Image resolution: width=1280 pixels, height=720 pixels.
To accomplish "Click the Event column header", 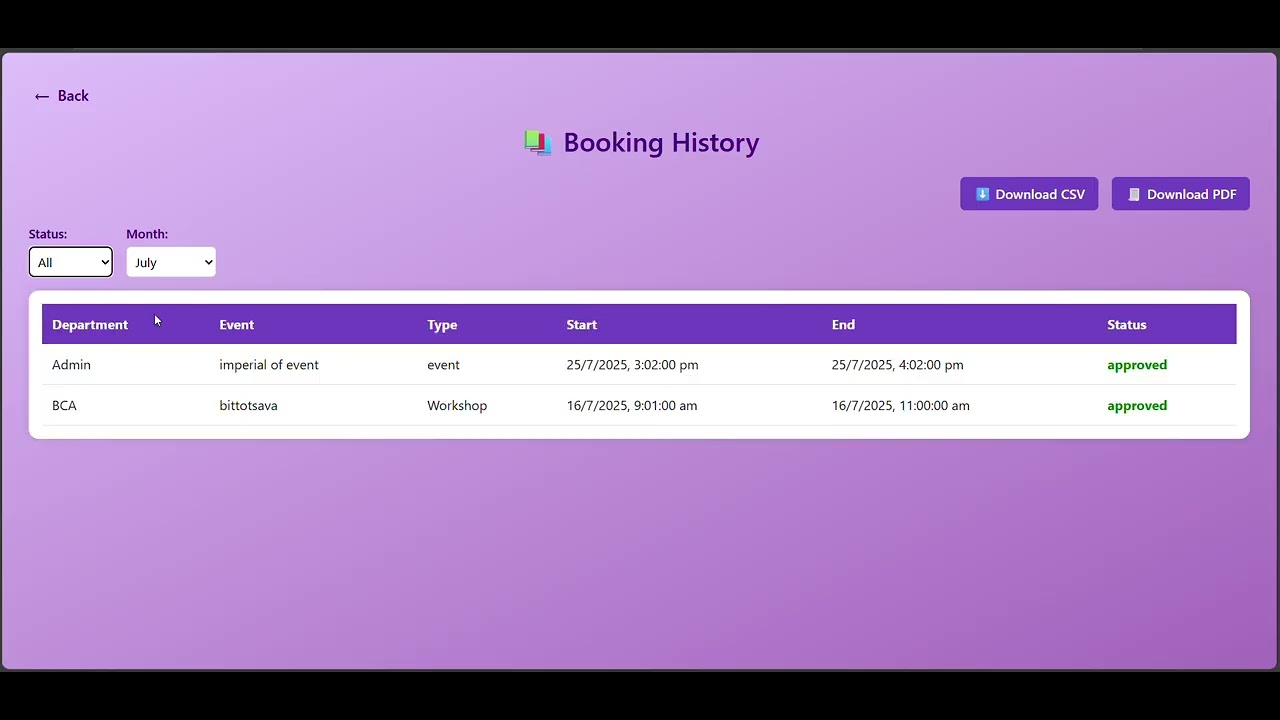I will tap(237, 325).
